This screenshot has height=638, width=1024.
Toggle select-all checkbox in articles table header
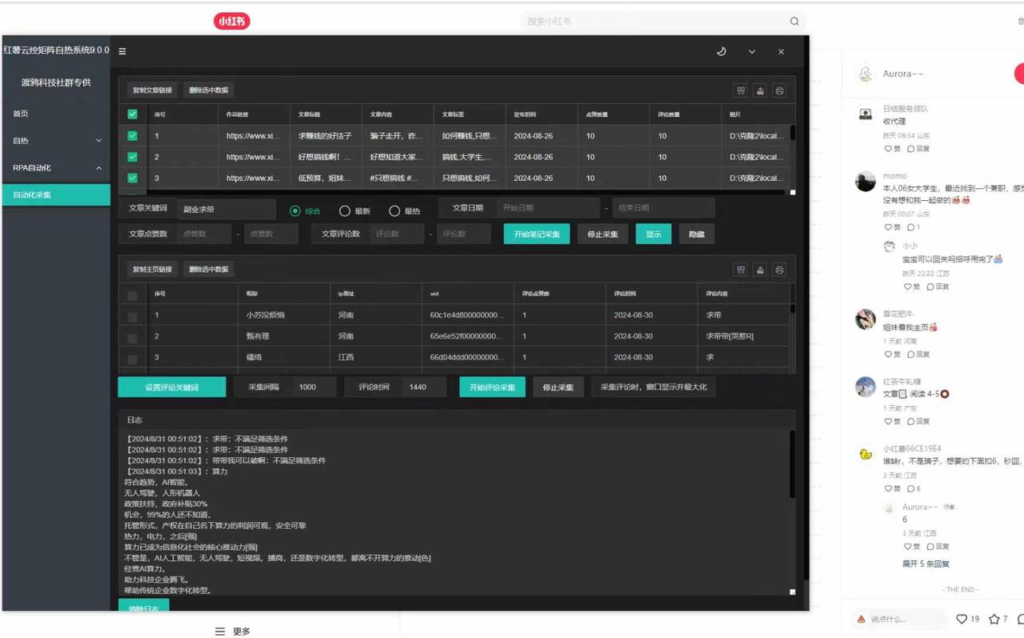133,114
